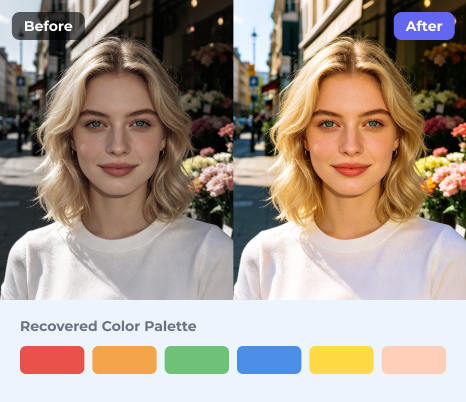The image size is (466, 402).
Task: Select the blue palette swatch
Action: click(269, 360)
